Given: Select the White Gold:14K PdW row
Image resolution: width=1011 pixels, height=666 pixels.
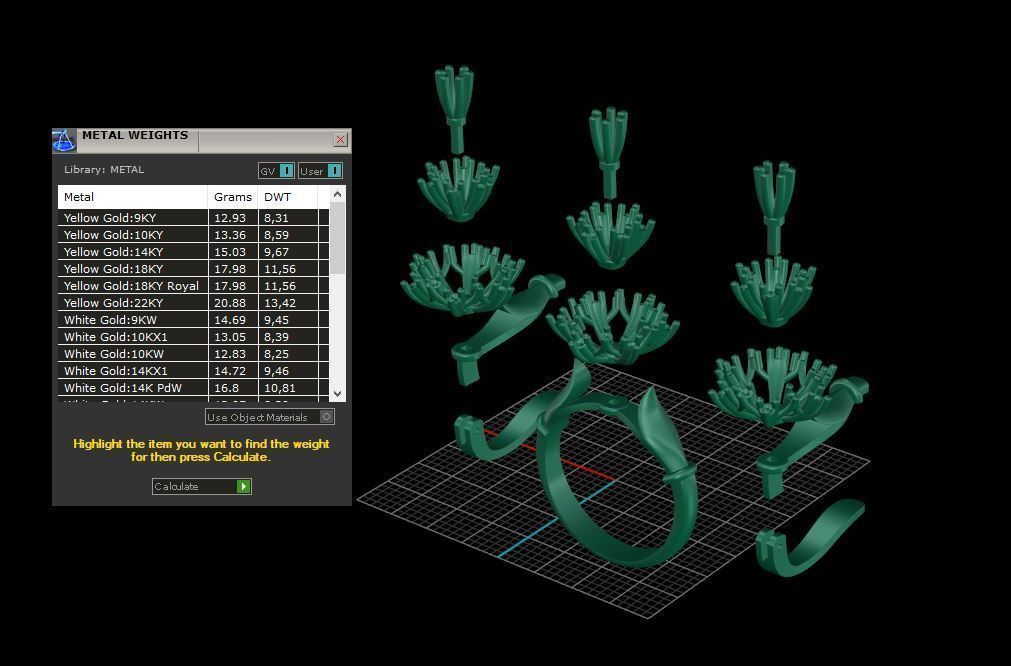Looking at the screenshot, I should [194, 387].
